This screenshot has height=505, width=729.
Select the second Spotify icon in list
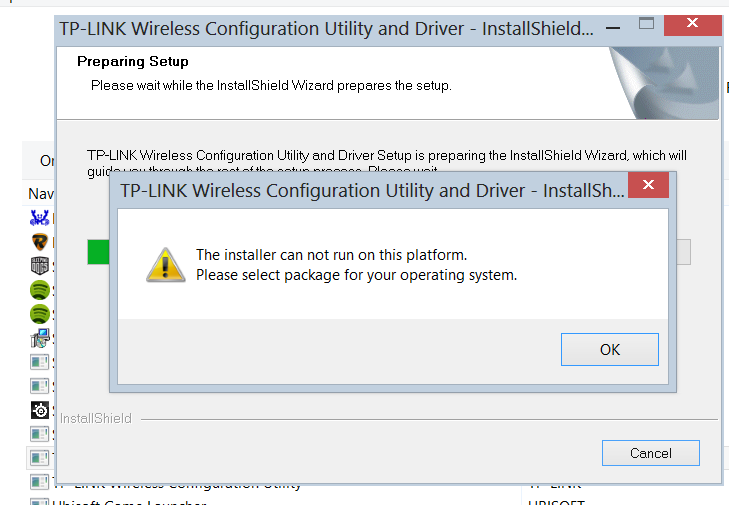[40, 314]
